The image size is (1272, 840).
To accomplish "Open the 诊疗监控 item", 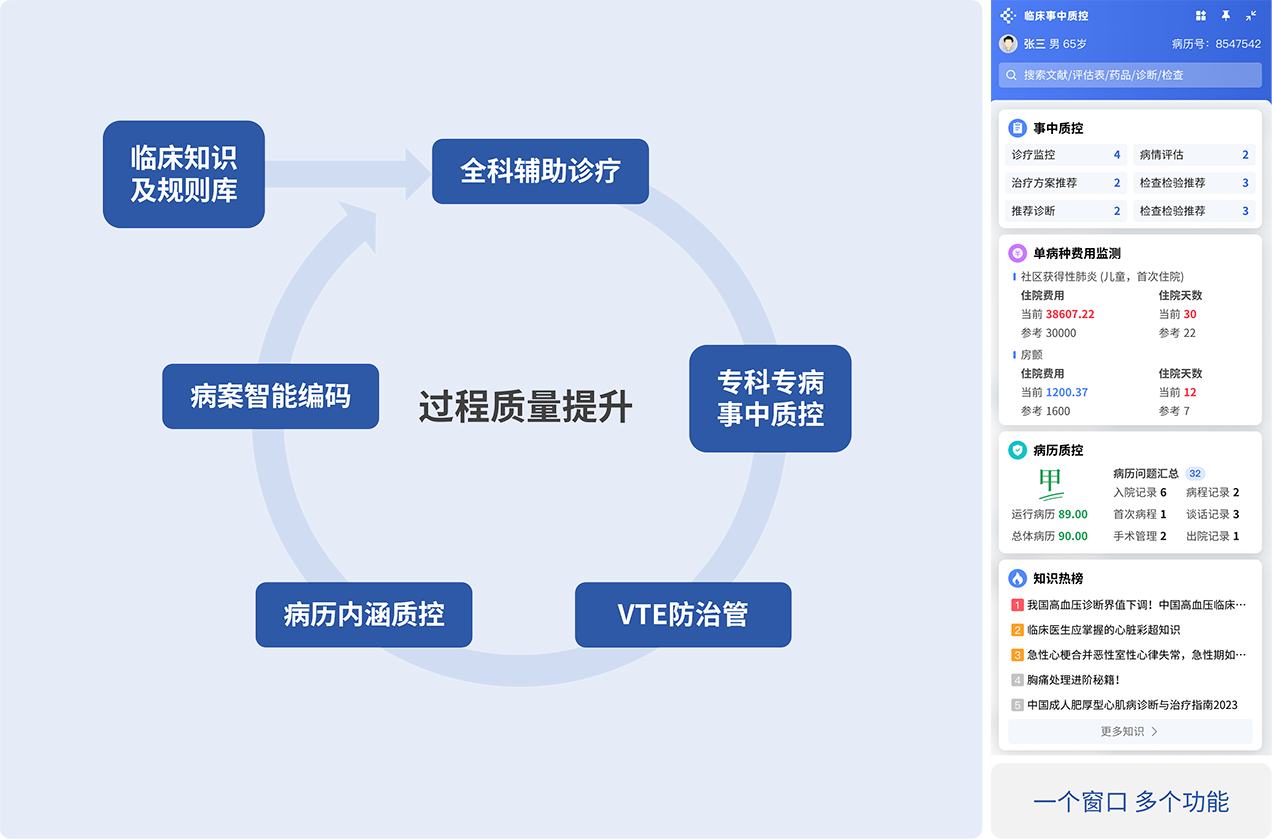I will tap(1065, 155).
